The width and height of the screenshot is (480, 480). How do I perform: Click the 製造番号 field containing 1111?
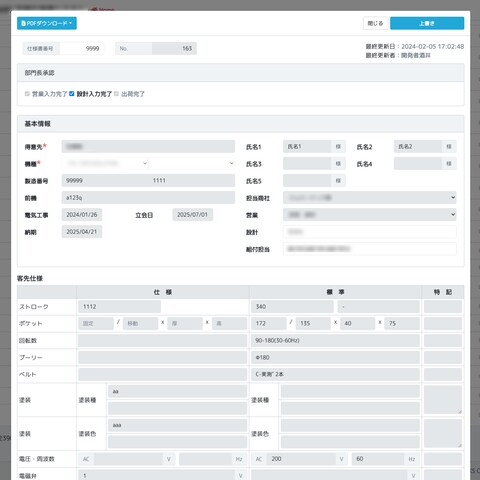pos(192,180)
